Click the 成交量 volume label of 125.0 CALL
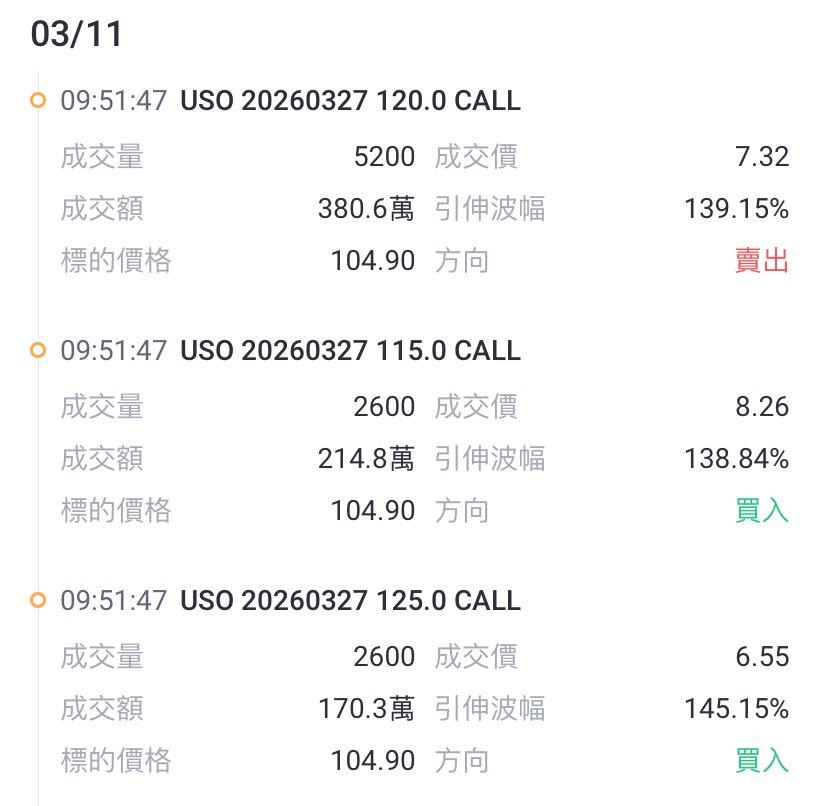 coord(103,657)
